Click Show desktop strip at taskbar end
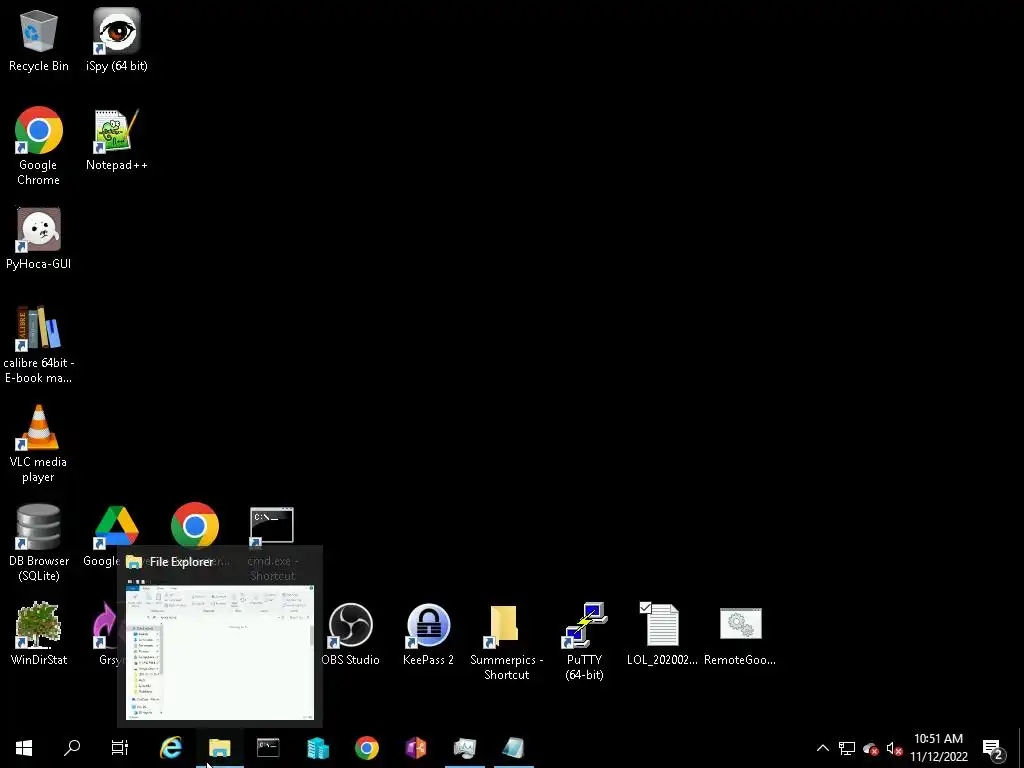Screen dimensions: 1024x768 coord(1021,748)
